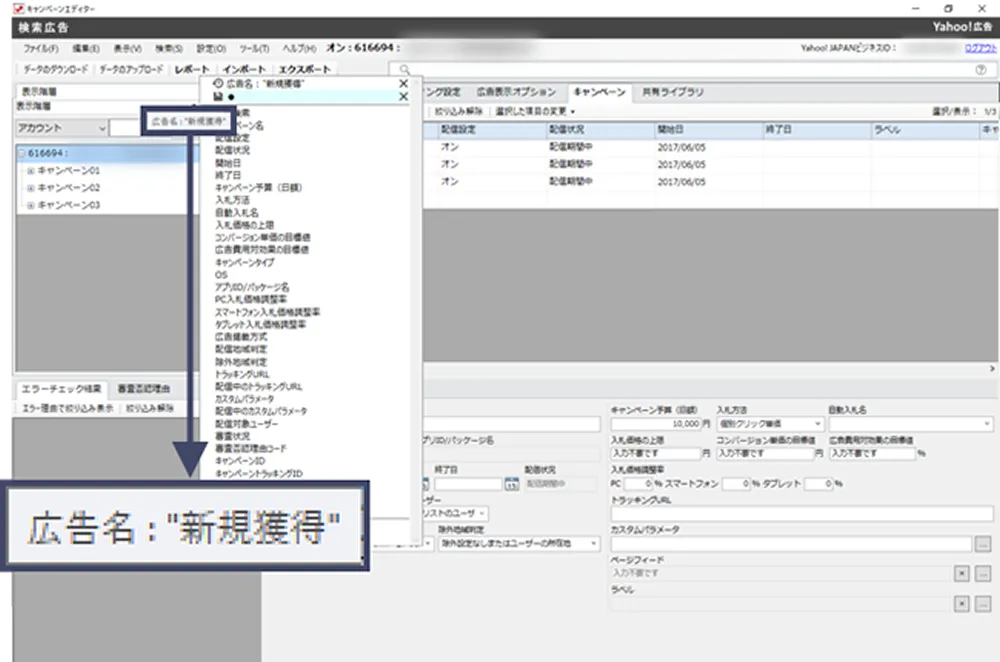
Task: Click the clear button for ラベル field
Action: point(962,604)
